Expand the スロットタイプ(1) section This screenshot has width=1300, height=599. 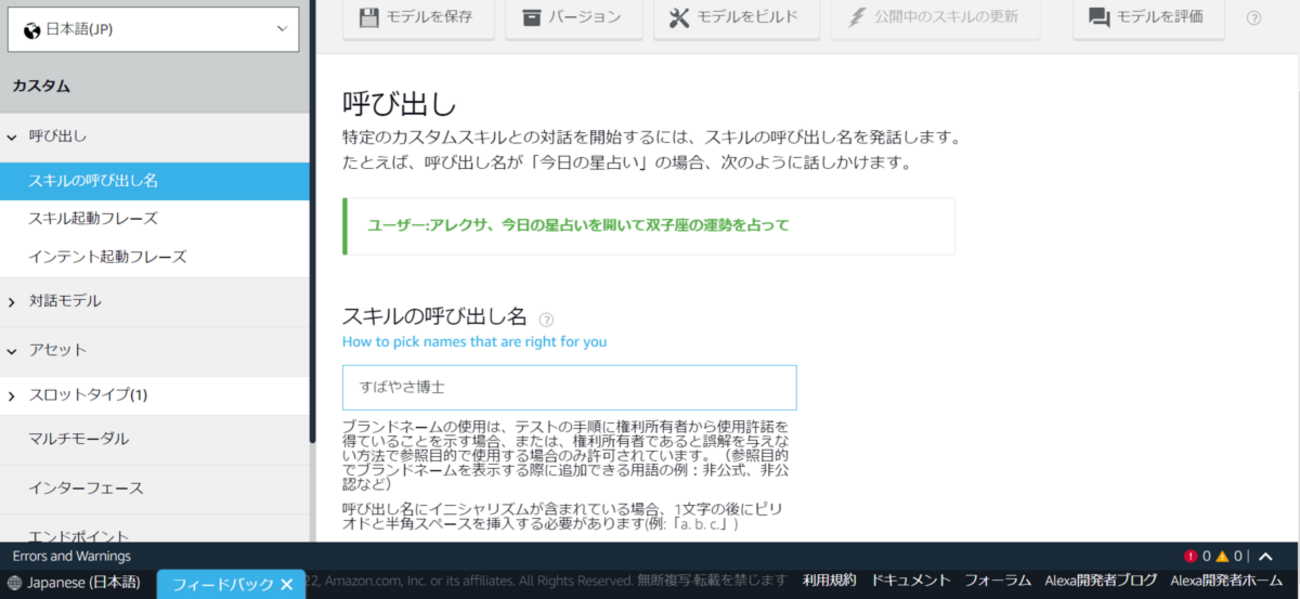click(x=12, y=396)
